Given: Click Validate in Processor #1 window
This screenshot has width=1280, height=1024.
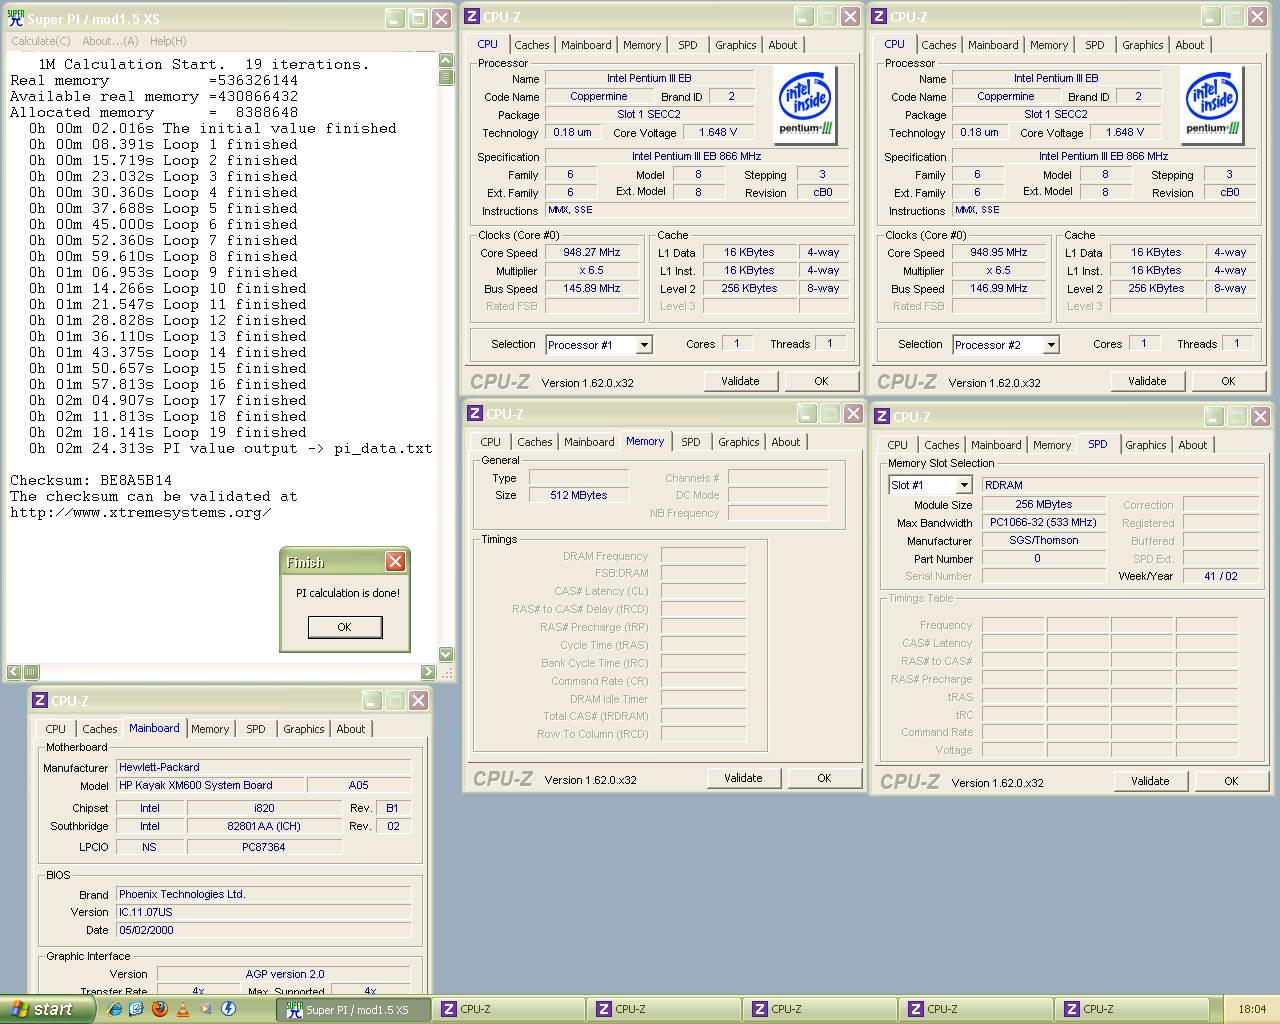Looking at the screenshot, I should (x=740, y=381).
